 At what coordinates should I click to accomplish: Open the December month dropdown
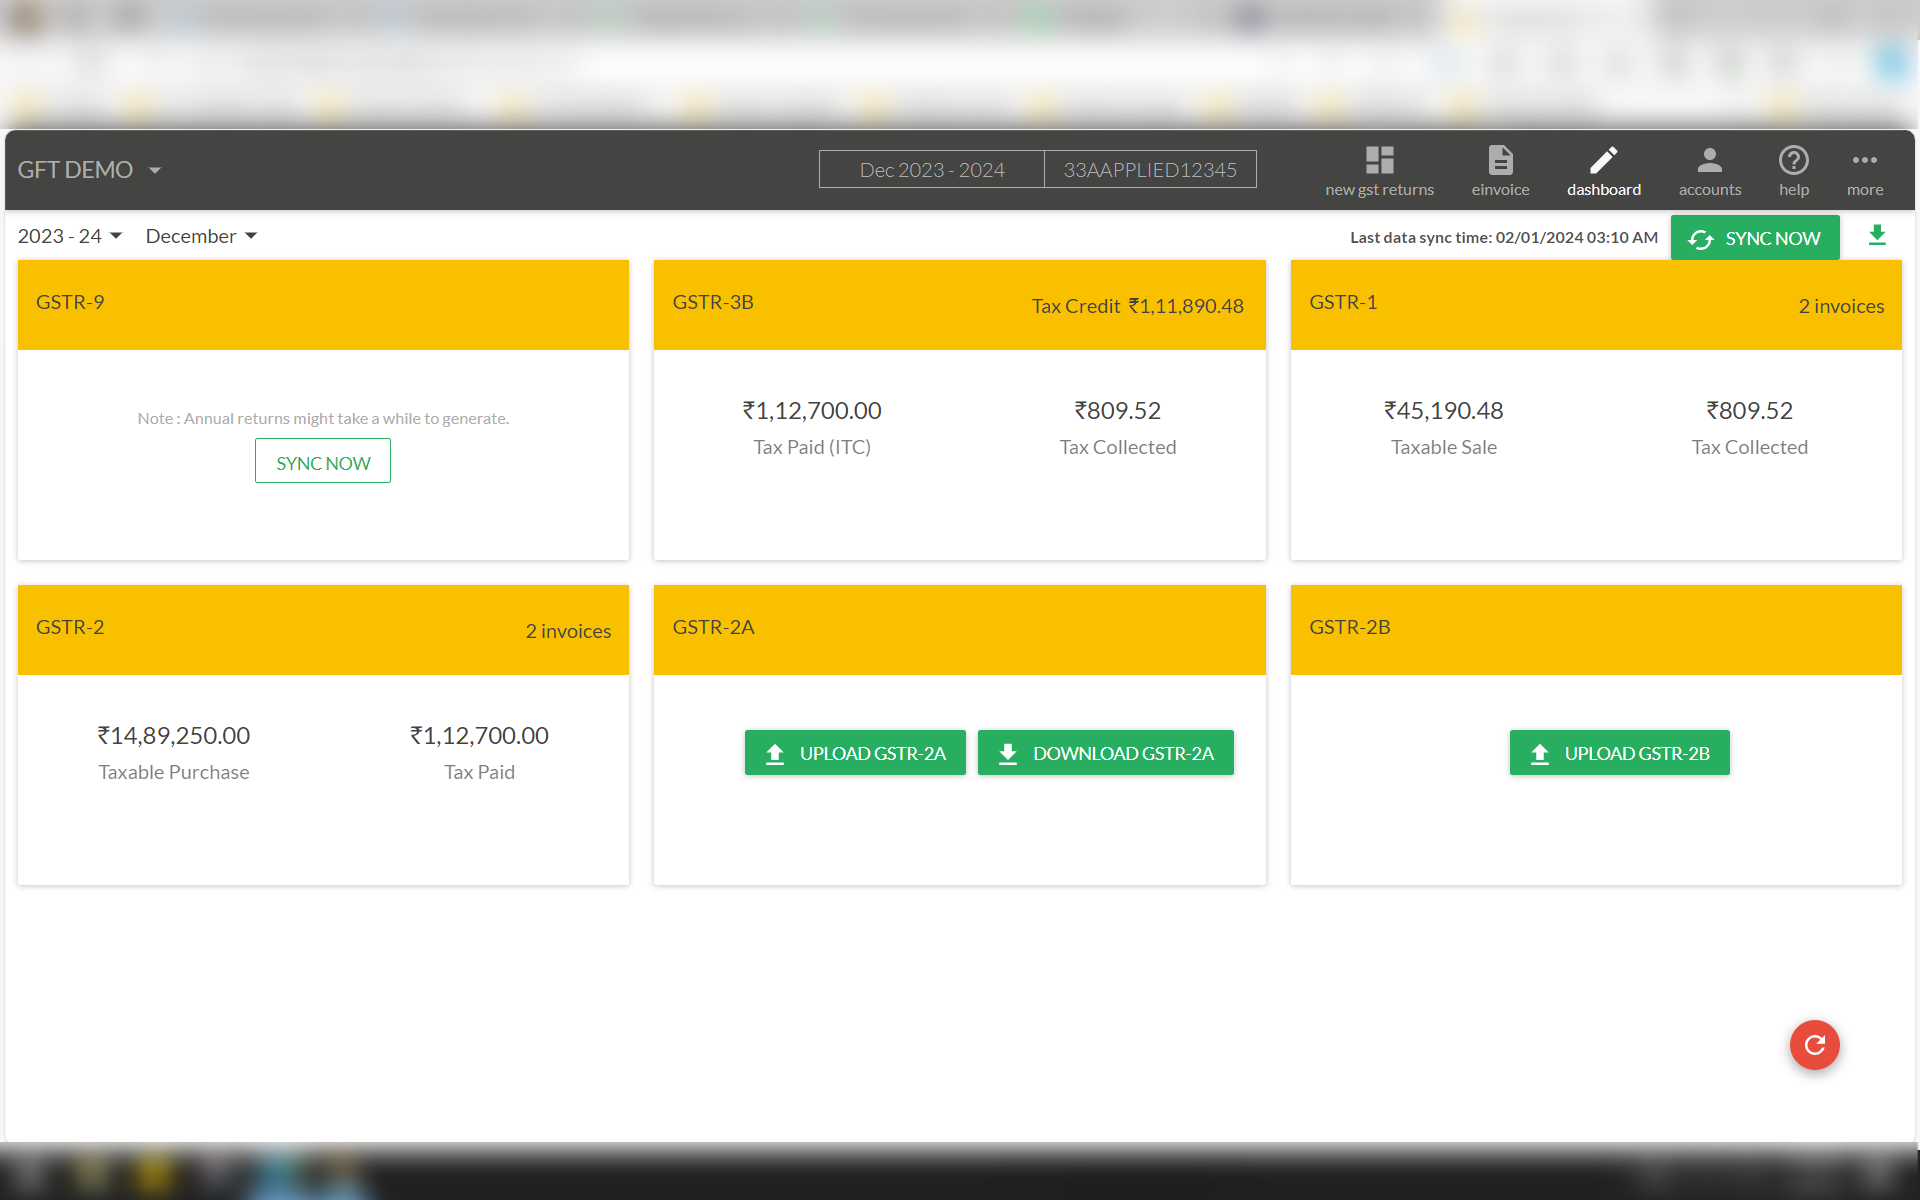coord(201,236)
